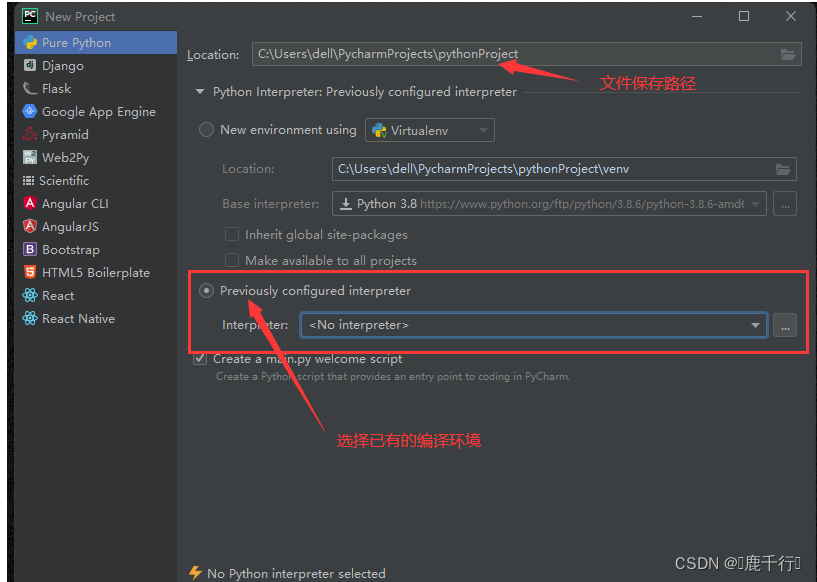Select the React Native project type
The height and width of the screenshot is (582, 817).
click(x=96, y=318)
